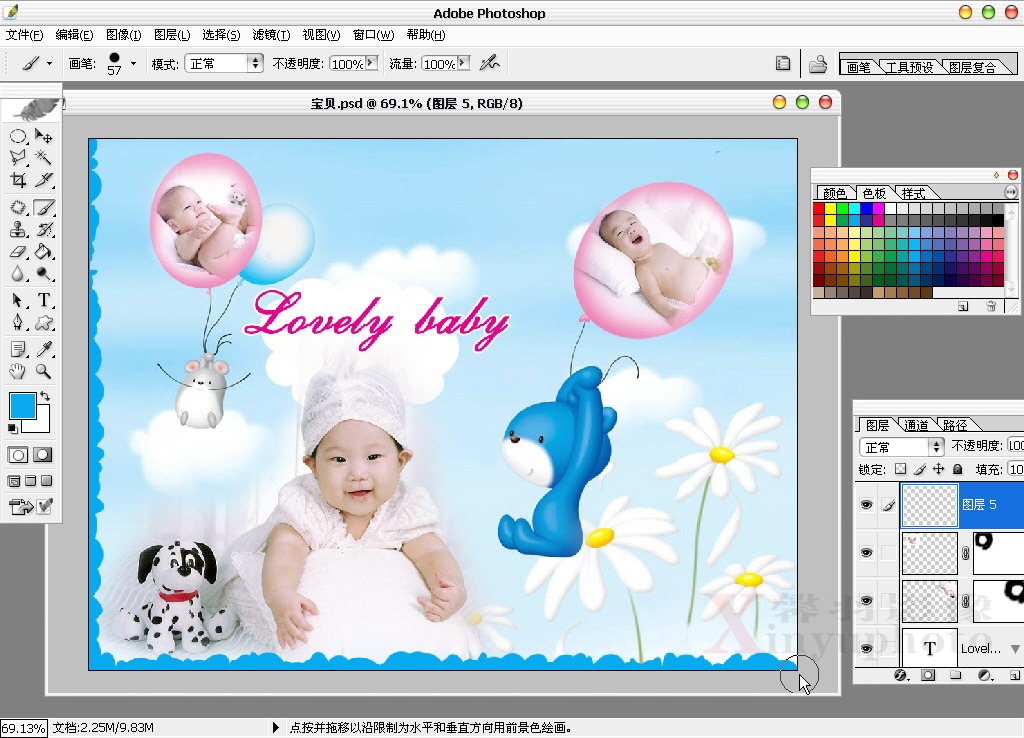Select the Magic Wand tool

pos(43,157)
